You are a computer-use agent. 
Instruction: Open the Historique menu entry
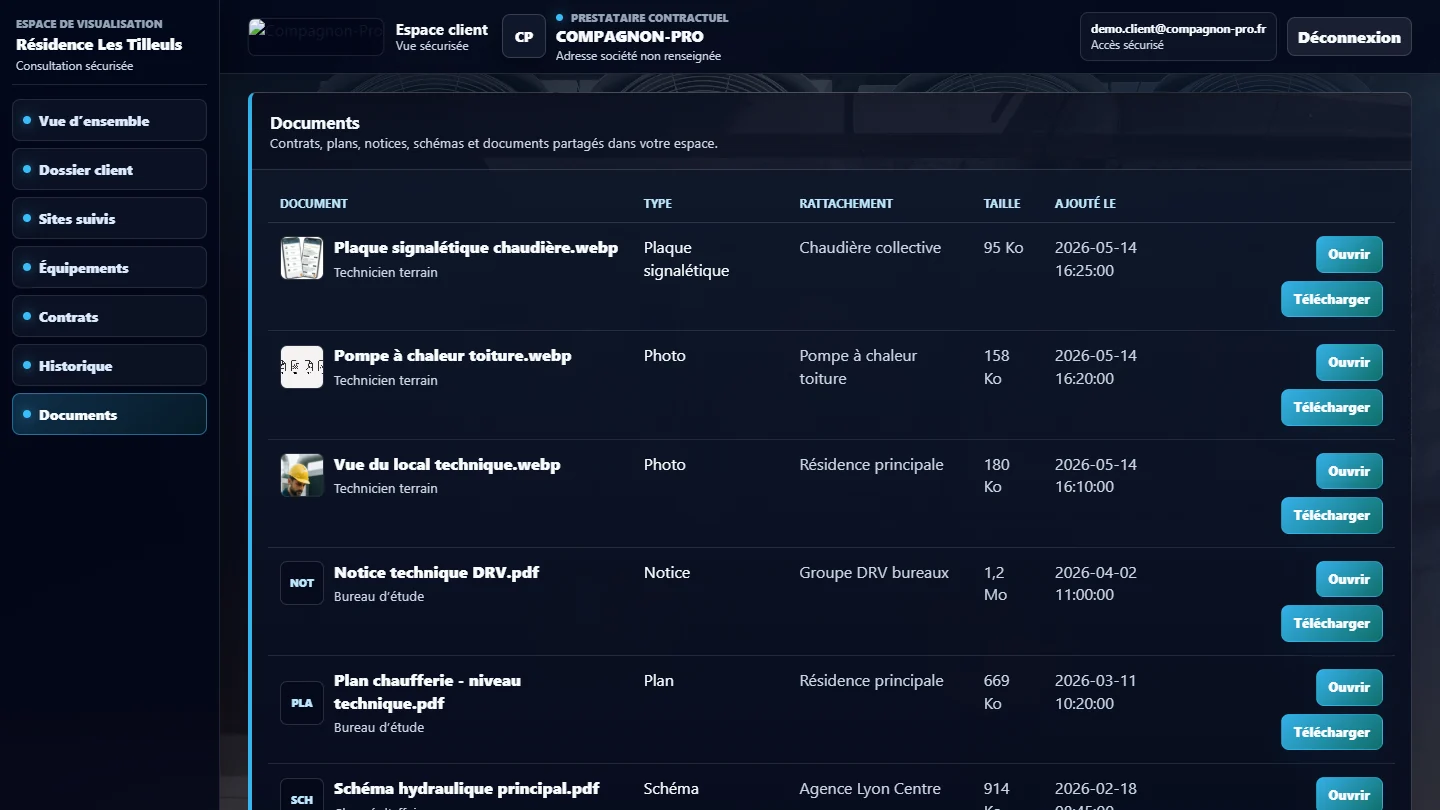109,365
